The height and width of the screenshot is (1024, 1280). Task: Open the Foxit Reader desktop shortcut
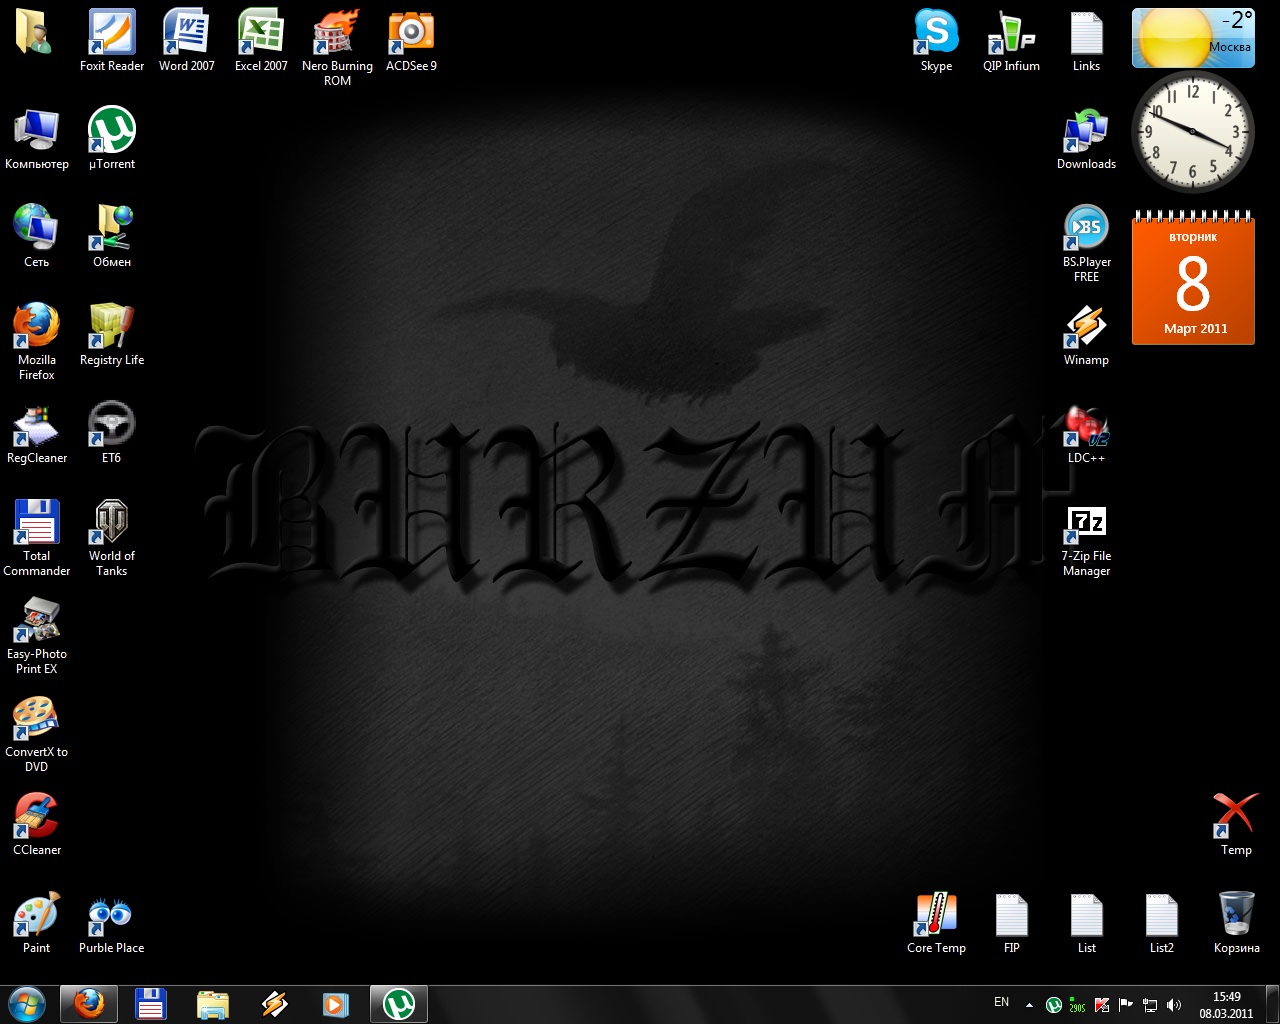tap(112, 41)
